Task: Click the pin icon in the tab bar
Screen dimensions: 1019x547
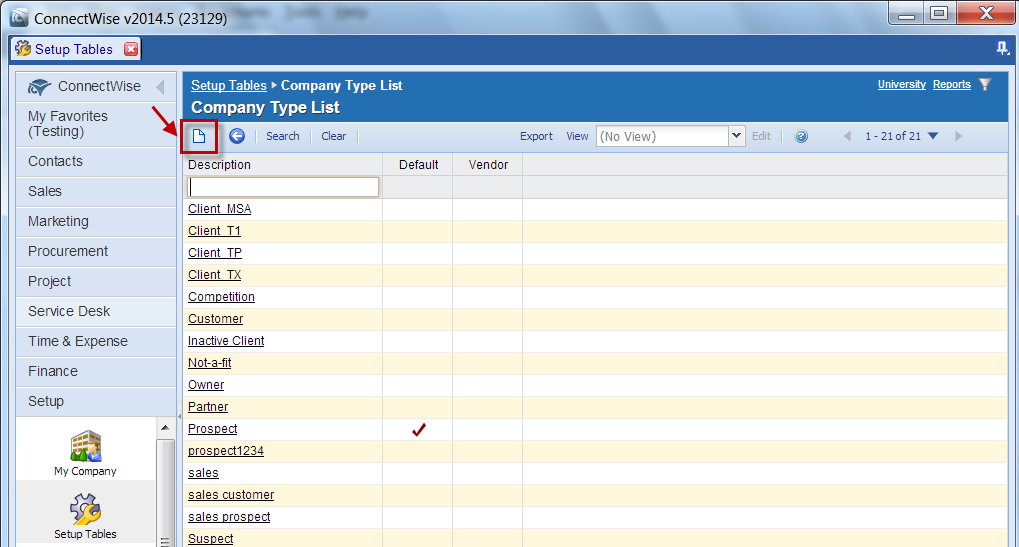Action: (x=1002, y=48)
